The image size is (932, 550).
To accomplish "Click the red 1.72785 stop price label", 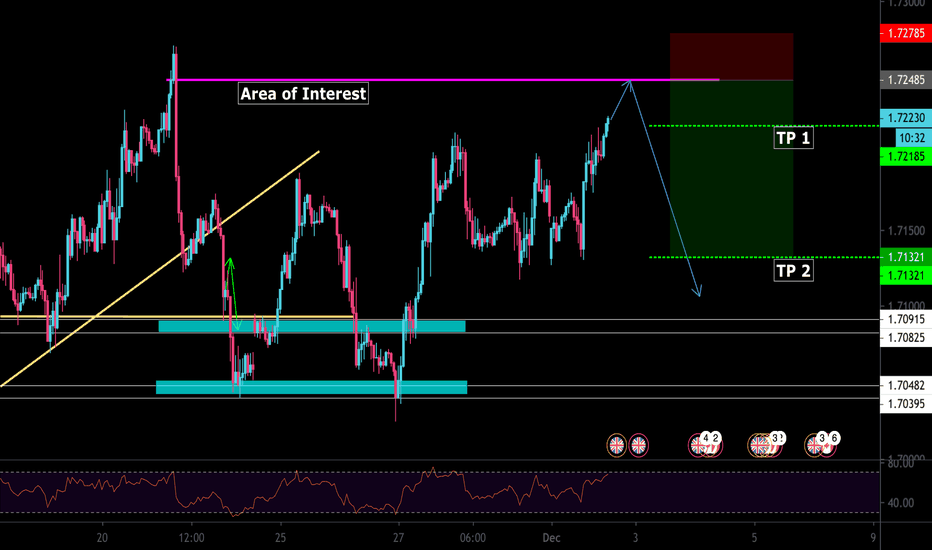I will pyautogui.click(x=905, y=35).
